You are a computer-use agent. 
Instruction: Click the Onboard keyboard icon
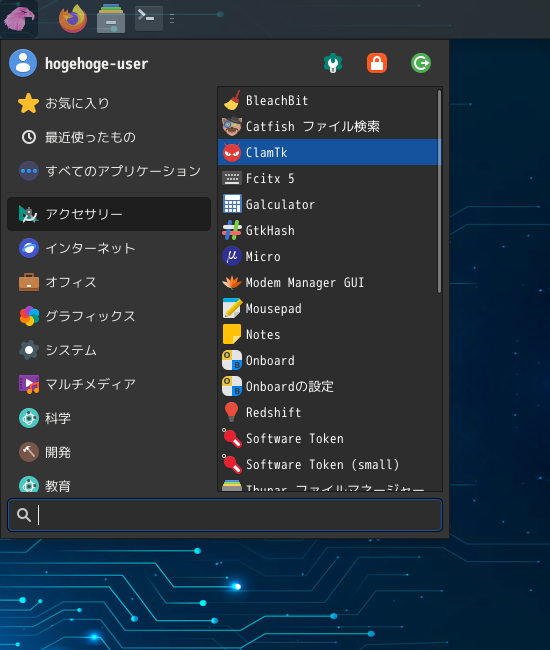click(x=232, y=360)
